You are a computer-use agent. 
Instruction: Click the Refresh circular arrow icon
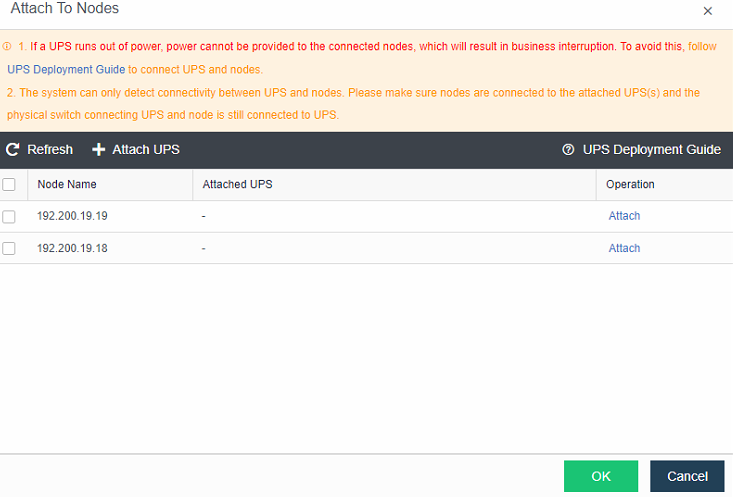pos(13,150)
